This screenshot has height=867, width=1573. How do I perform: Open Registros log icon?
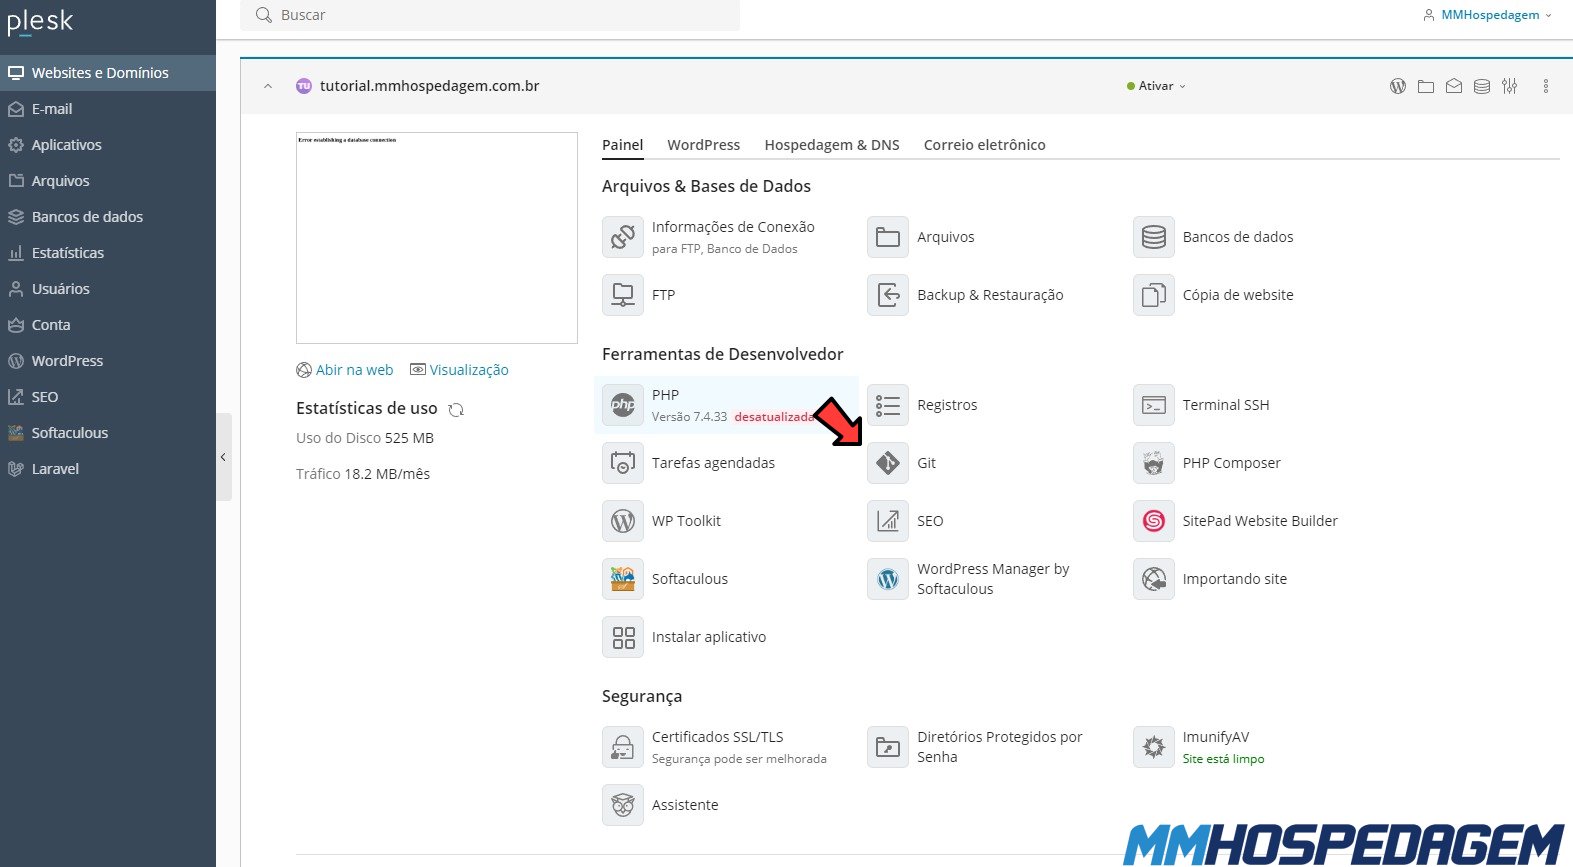coord(888,405)
